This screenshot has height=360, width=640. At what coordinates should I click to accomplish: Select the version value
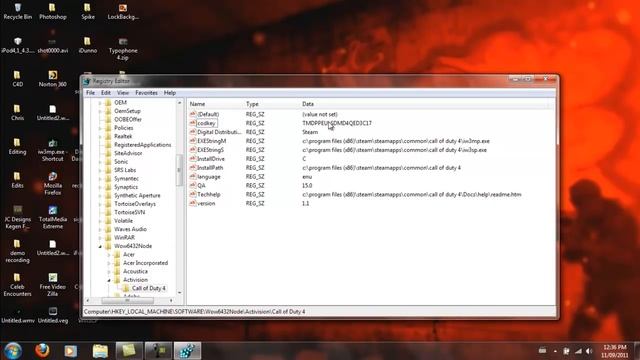tap(206, 203)
